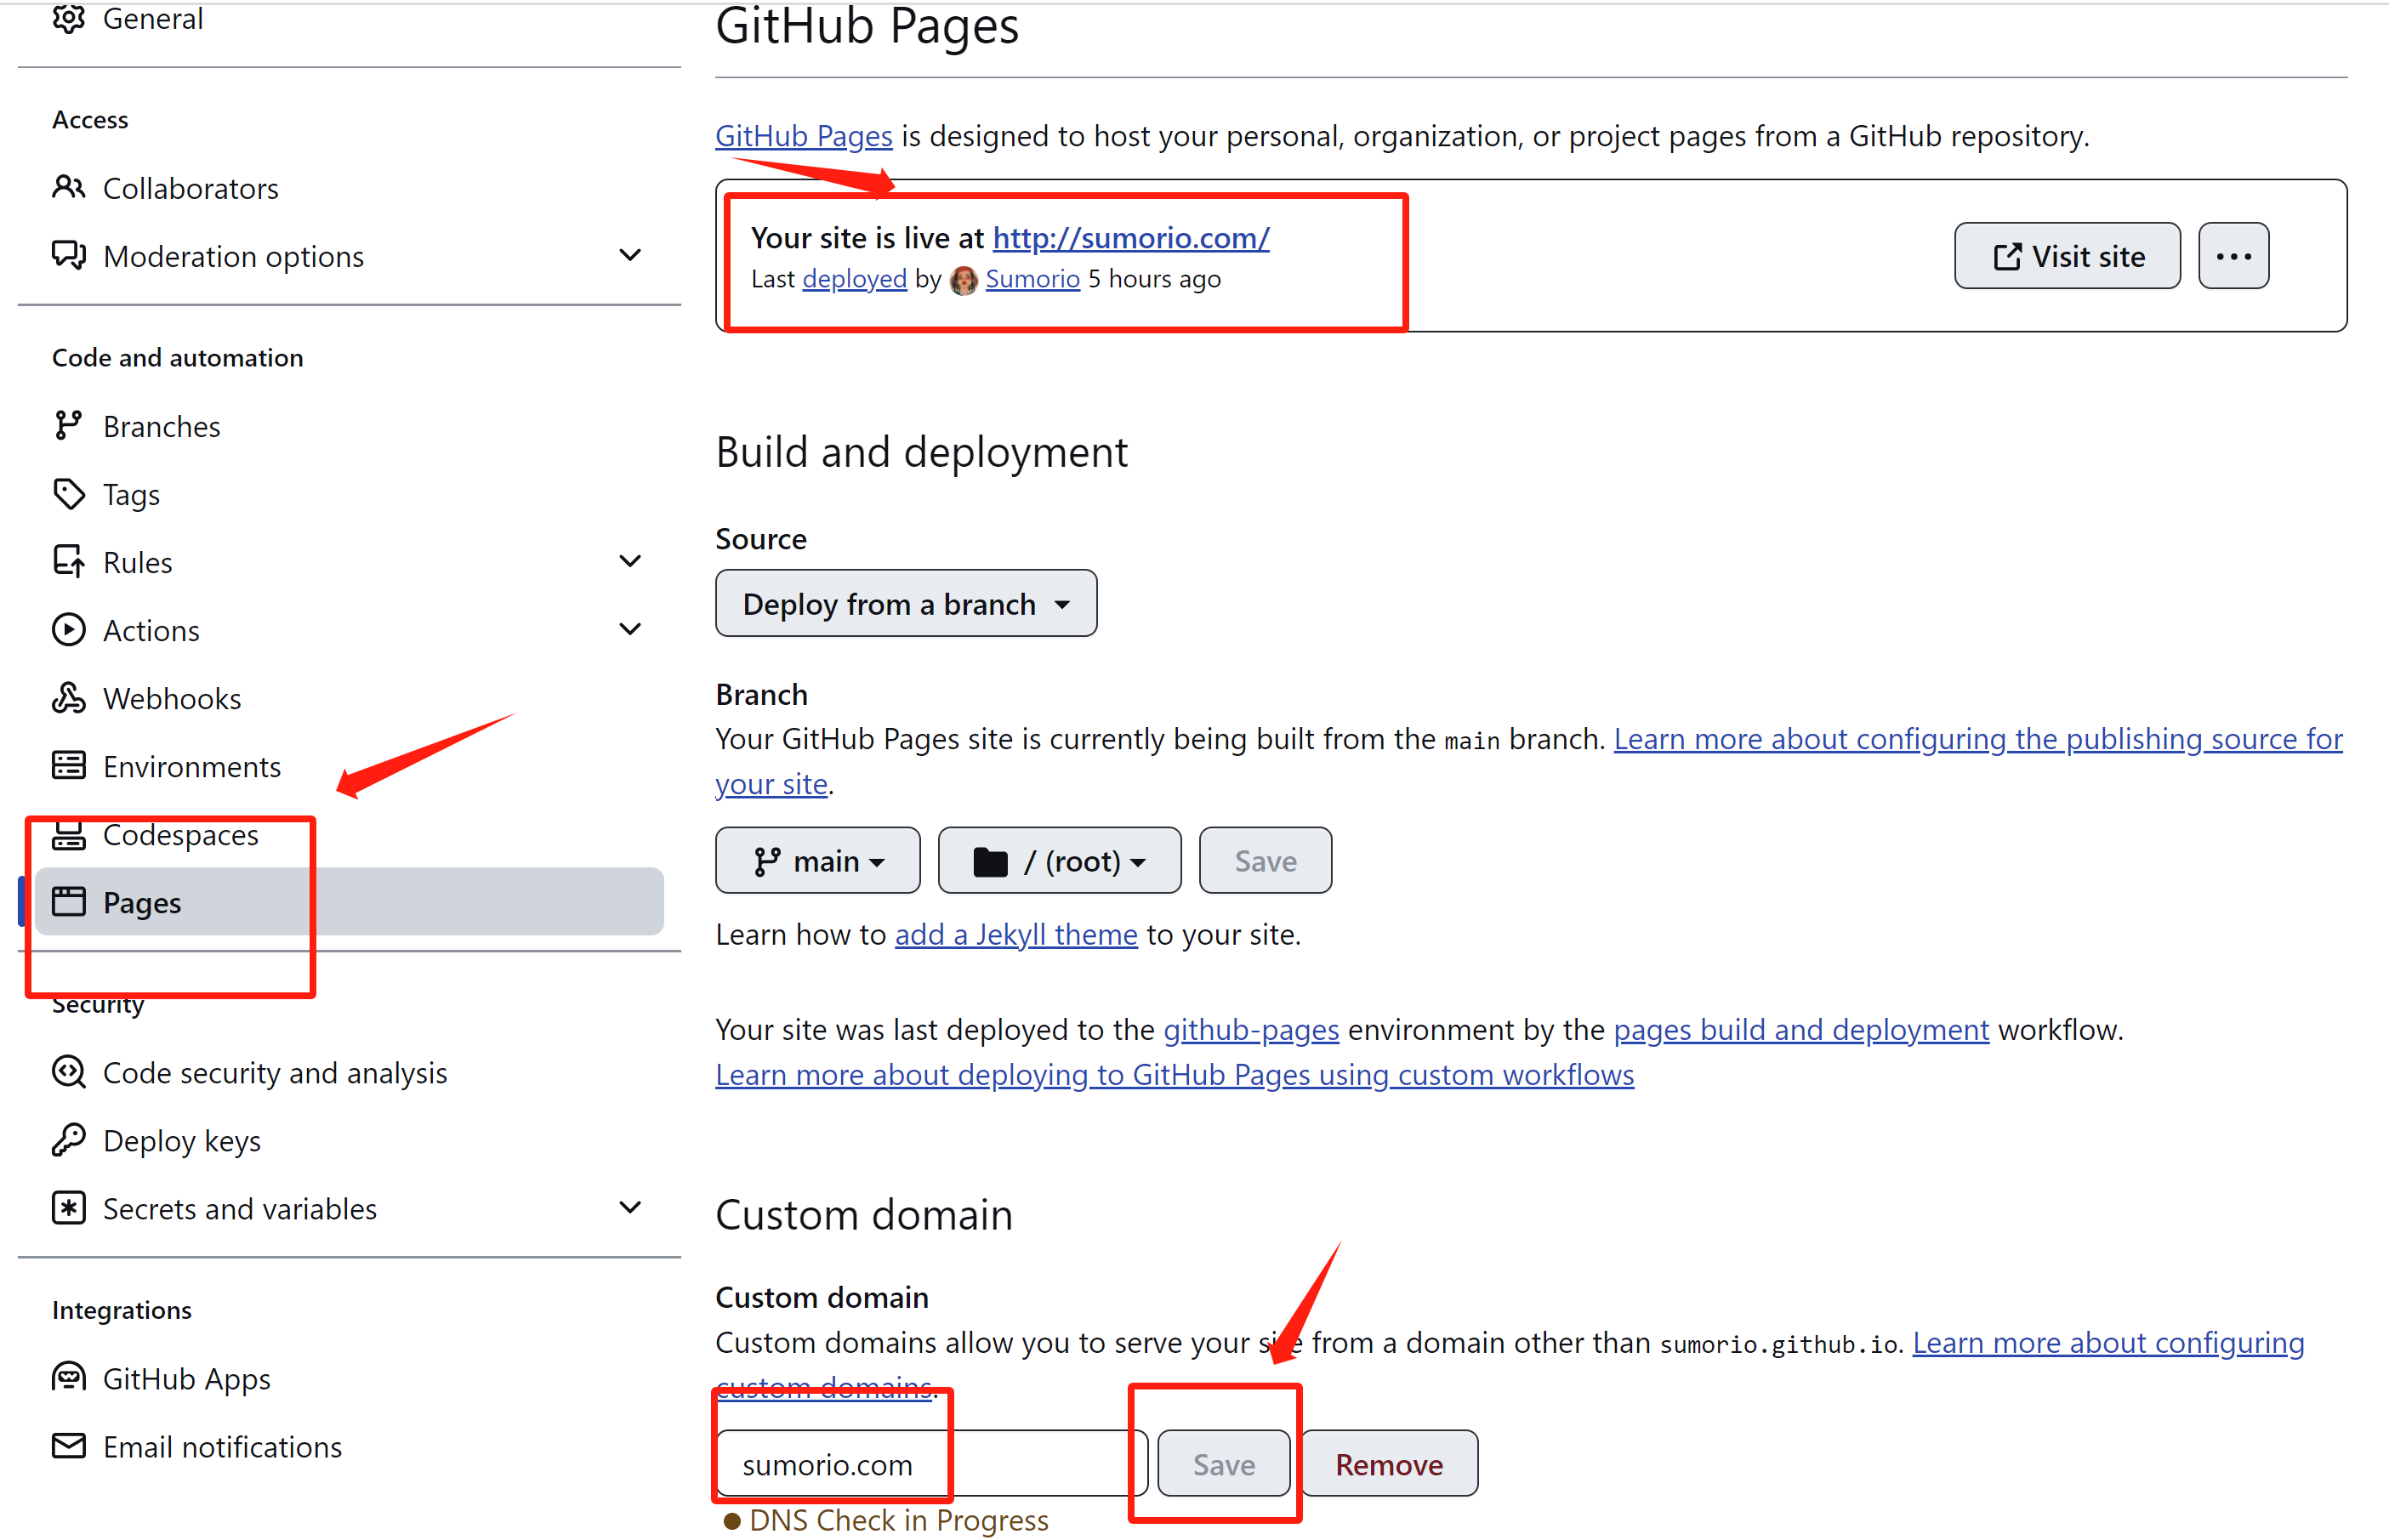This screenshot has height=1540, width=2389.
Task: Open the Deploy from a branch dropdown
Action: 905,604
